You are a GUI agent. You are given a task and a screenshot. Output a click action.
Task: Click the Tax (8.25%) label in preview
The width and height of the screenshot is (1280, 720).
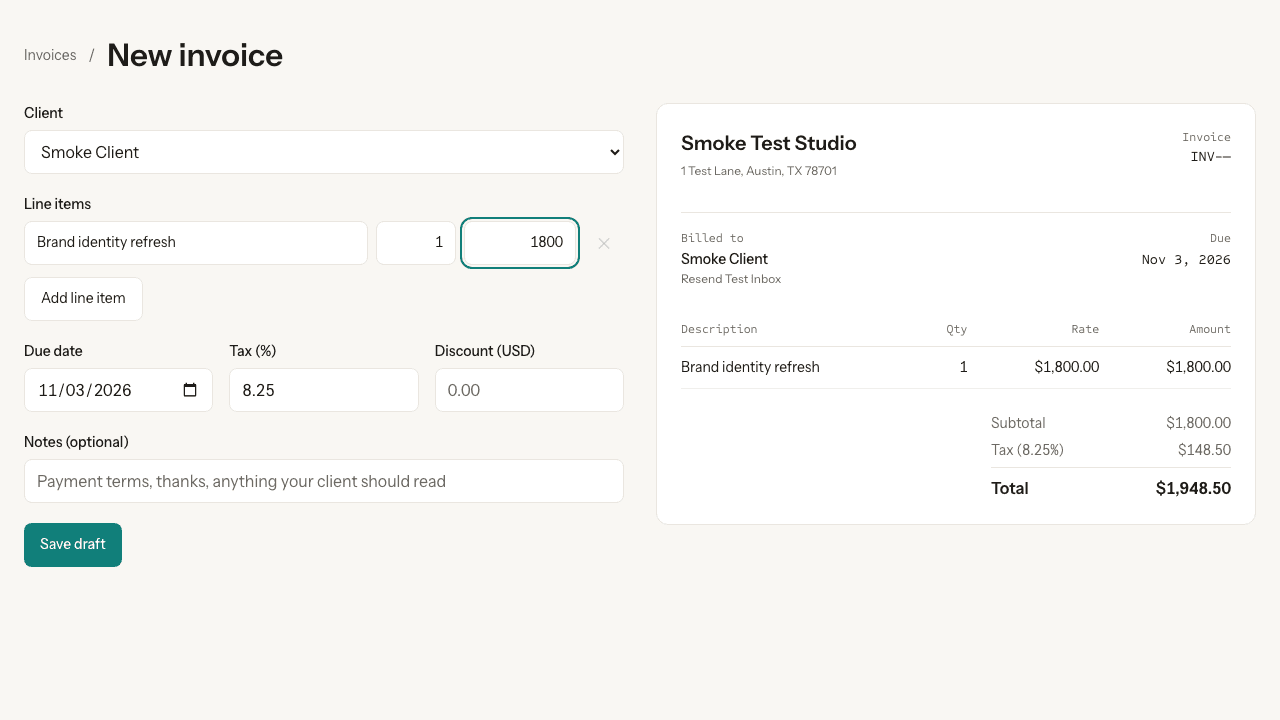click(1027, 450)
